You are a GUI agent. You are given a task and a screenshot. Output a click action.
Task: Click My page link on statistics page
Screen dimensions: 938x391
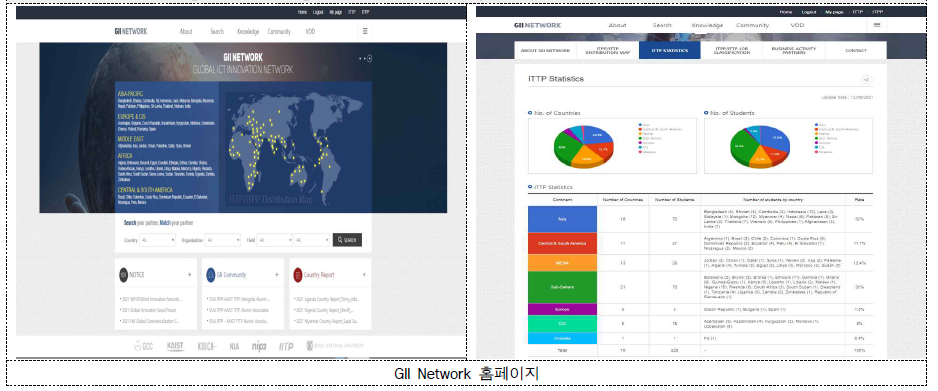pos(834,12)
